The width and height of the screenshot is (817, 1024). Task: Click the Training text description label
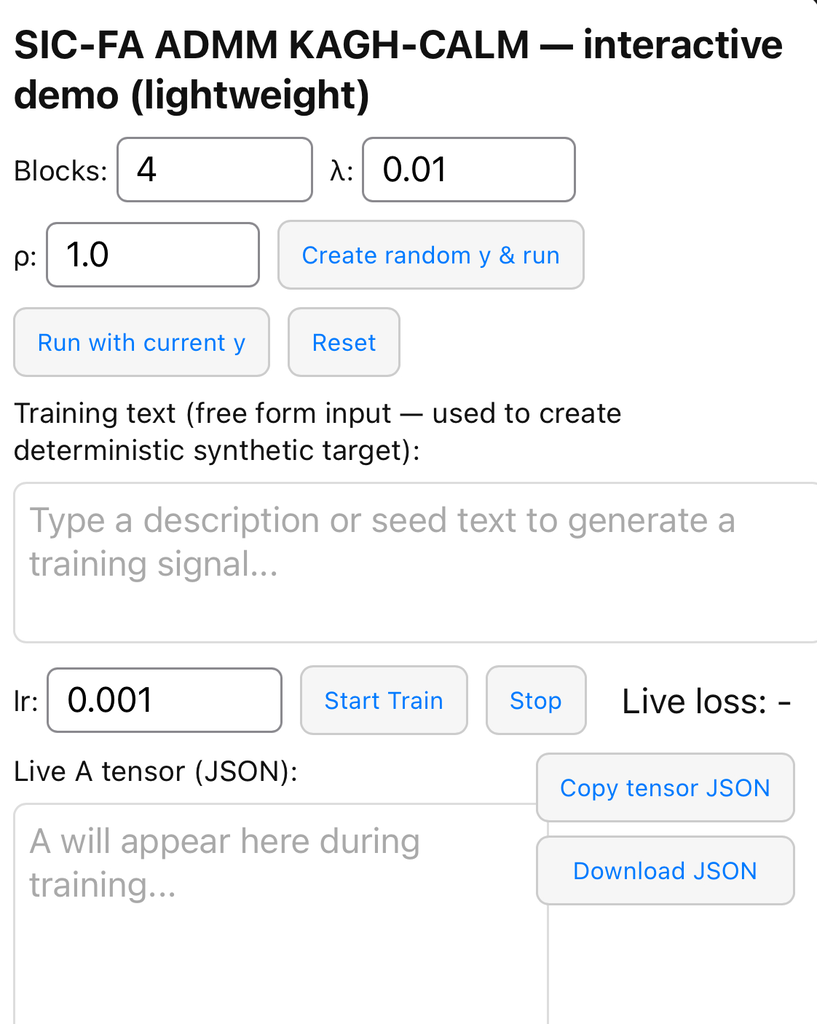[x=317, y=432]
